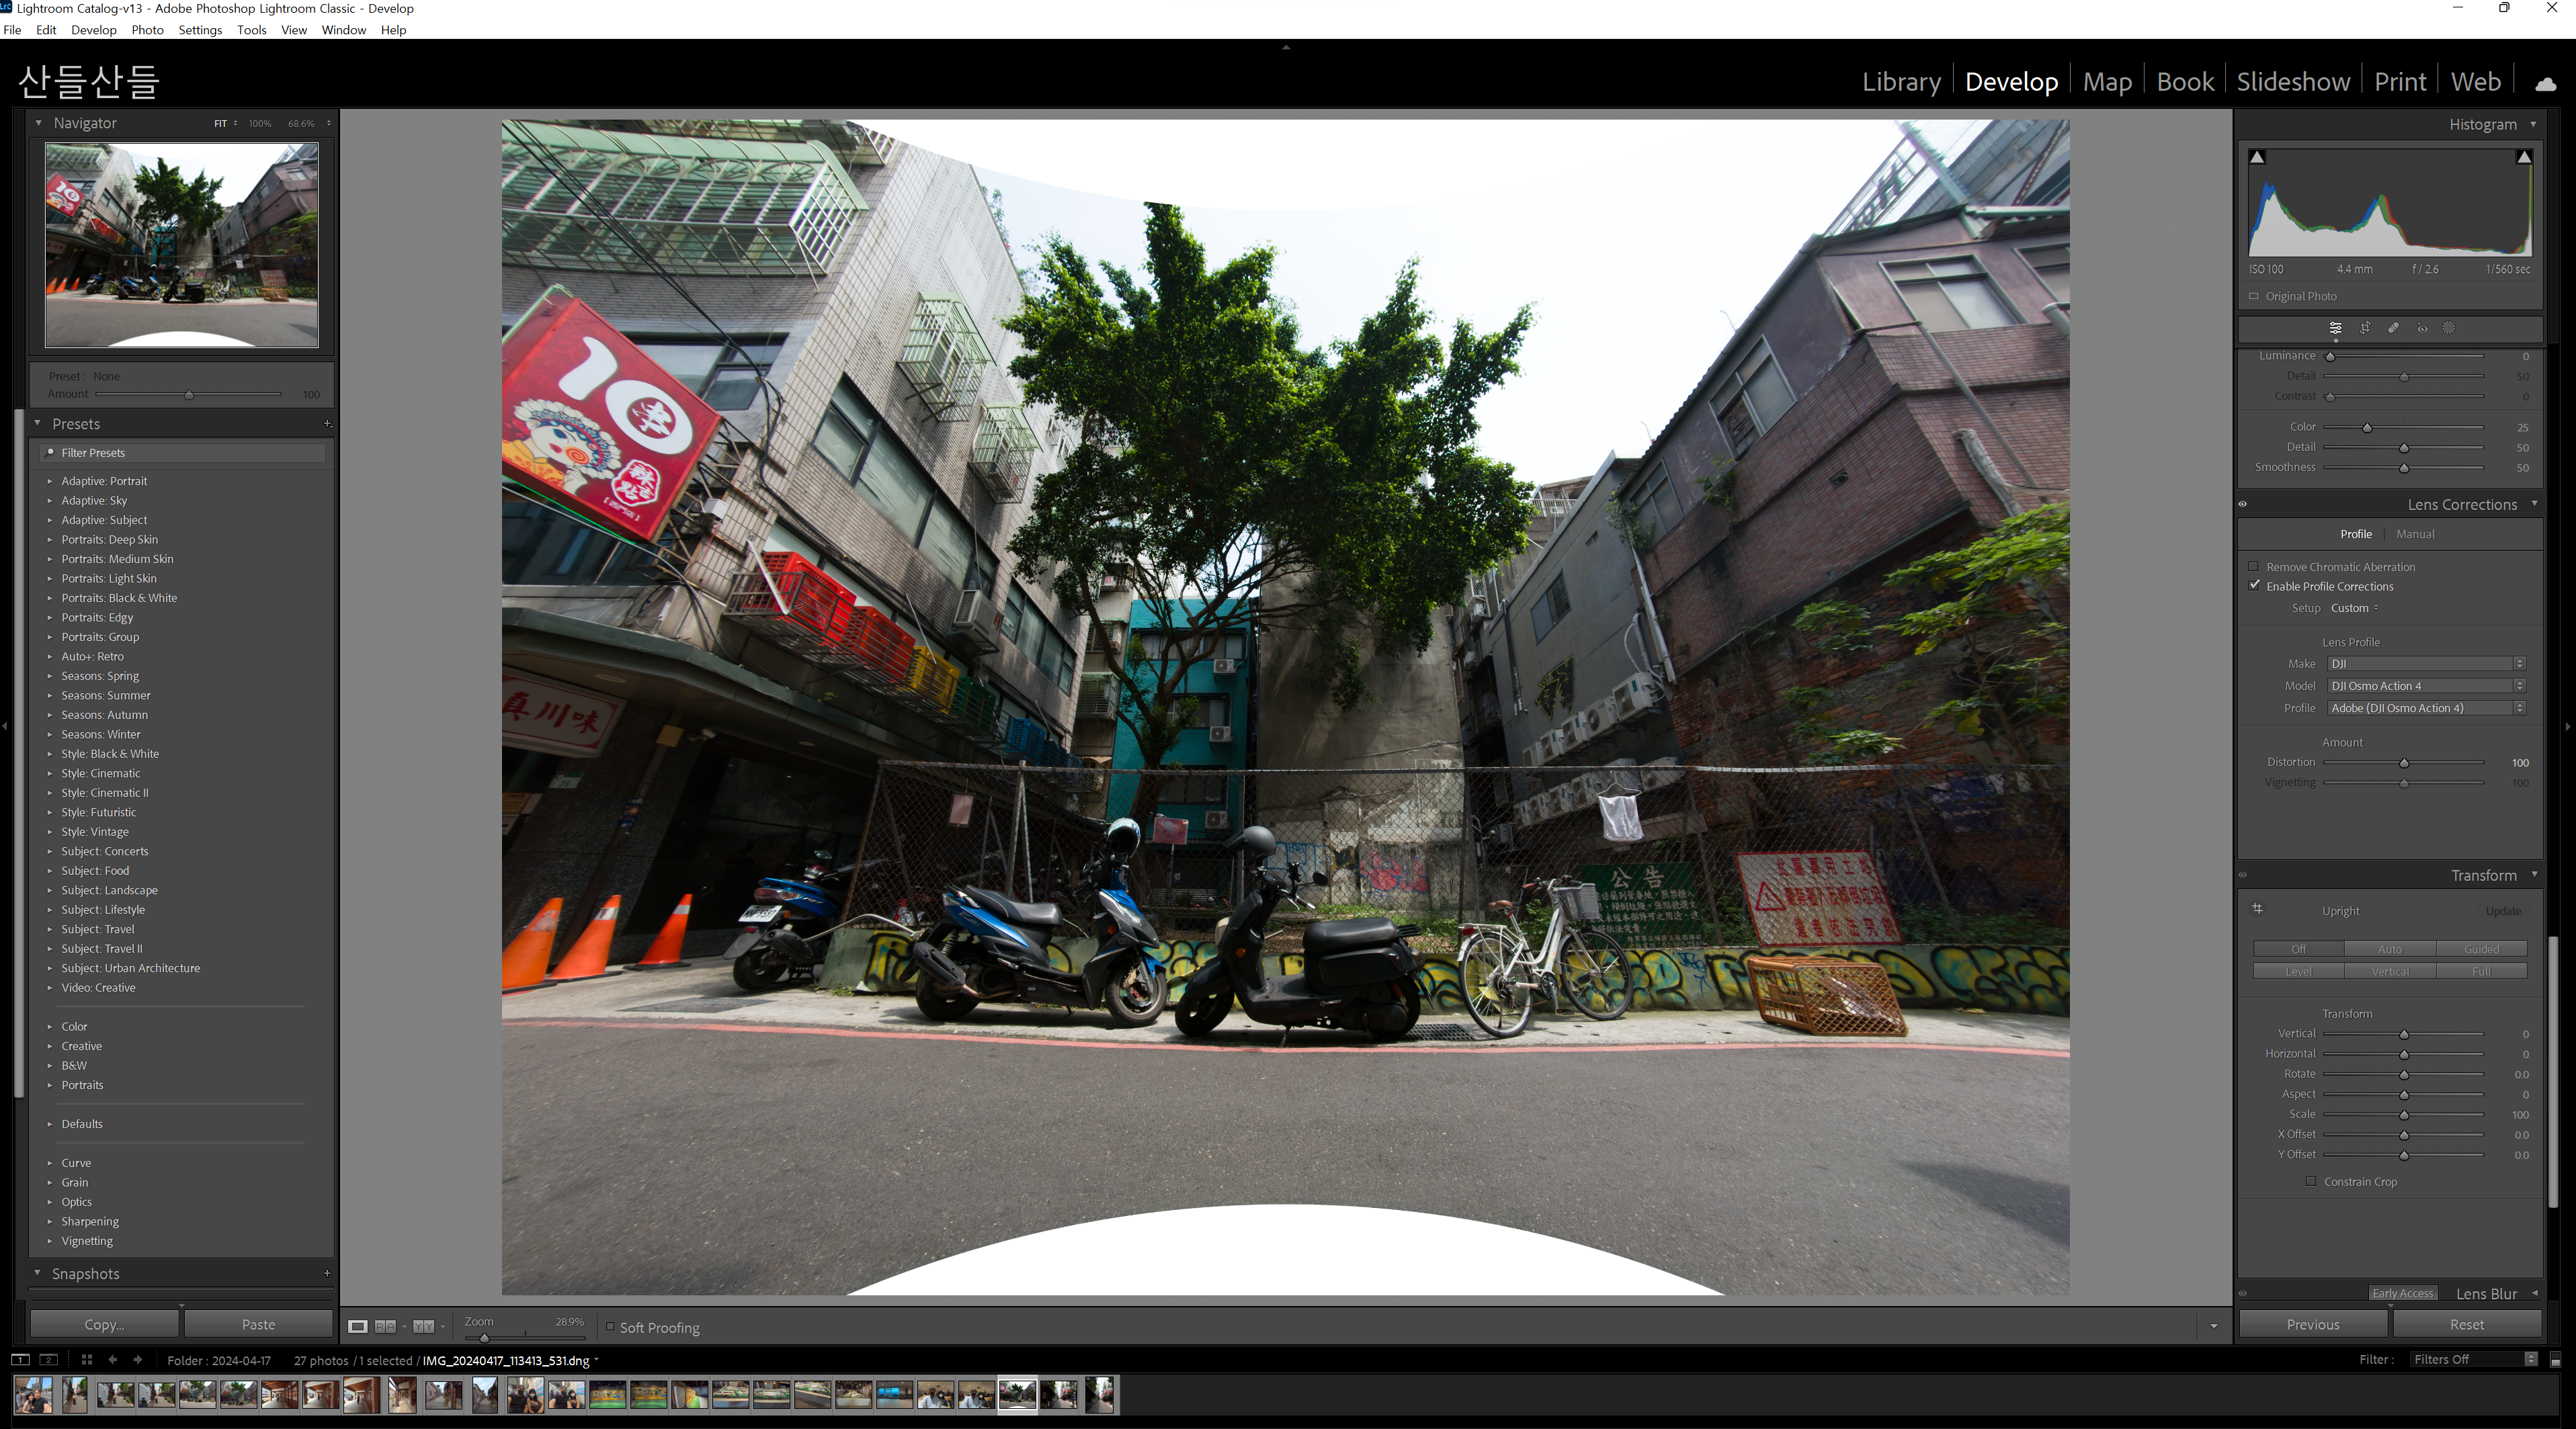Viewport: 2576px width, 1429px height.
Task: Click the Distortion amount slider handle
Action: click(x=2404, y=763)
